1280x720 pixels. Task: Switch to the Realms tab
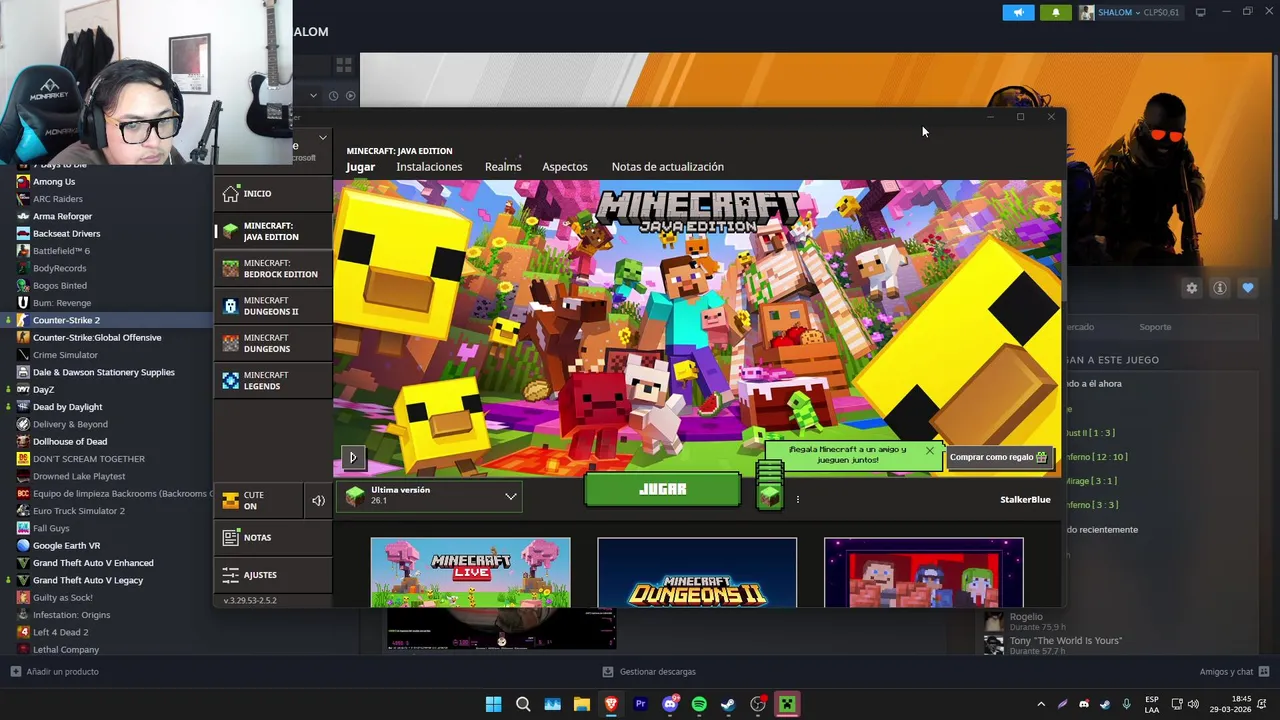(x=503, y=167)
